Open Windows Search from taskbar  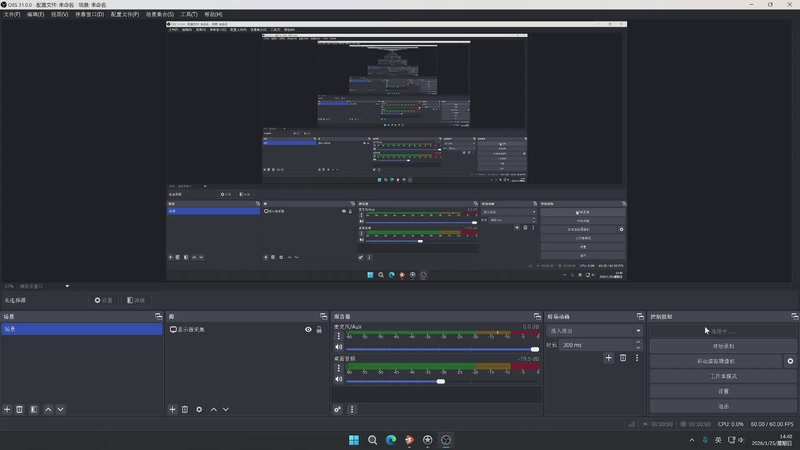372,440
